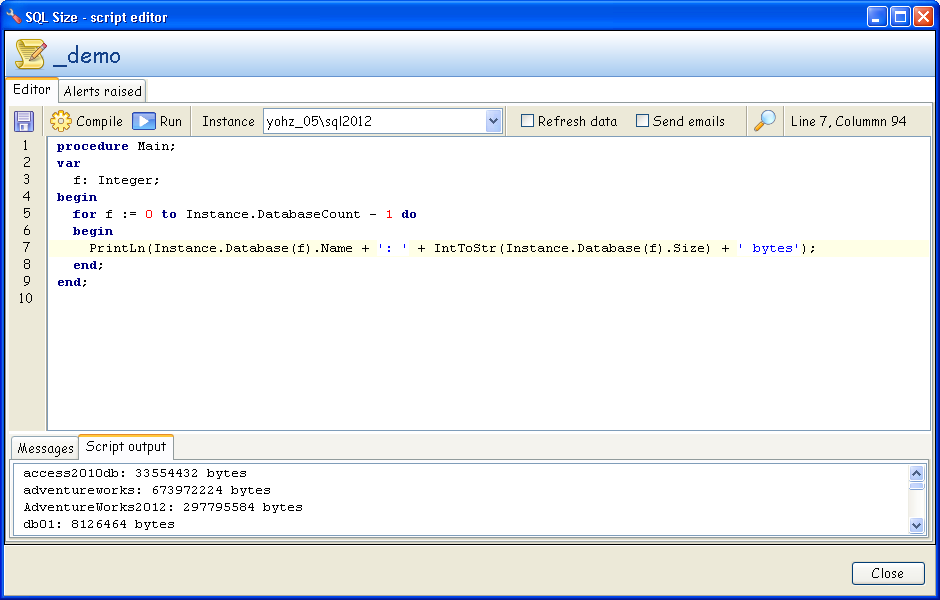Minimize the SQL Size script editor window
Image resolution: width=940 pixels, height=600 pixels.
click(x=877, y=17)
